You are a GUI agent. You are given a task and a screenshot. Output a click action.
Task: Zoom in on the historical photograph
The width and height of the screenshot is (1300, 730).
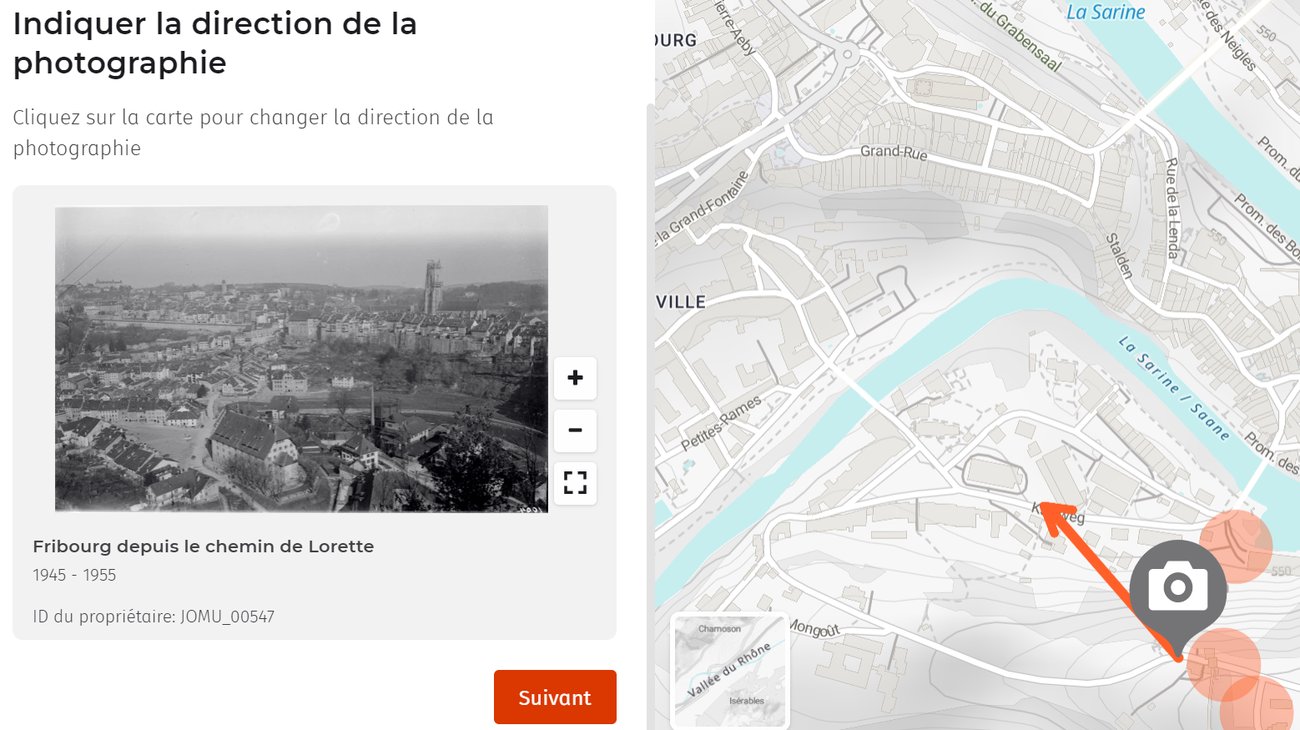(x=575, y=378)
